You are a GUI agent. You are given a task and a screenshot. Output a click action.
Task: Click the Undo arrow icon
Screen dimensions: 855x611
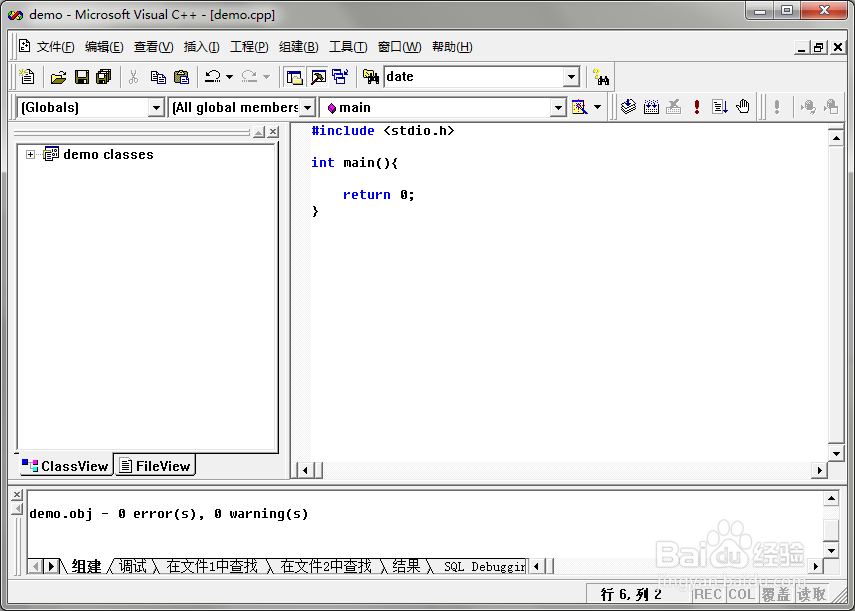(213, 77)
